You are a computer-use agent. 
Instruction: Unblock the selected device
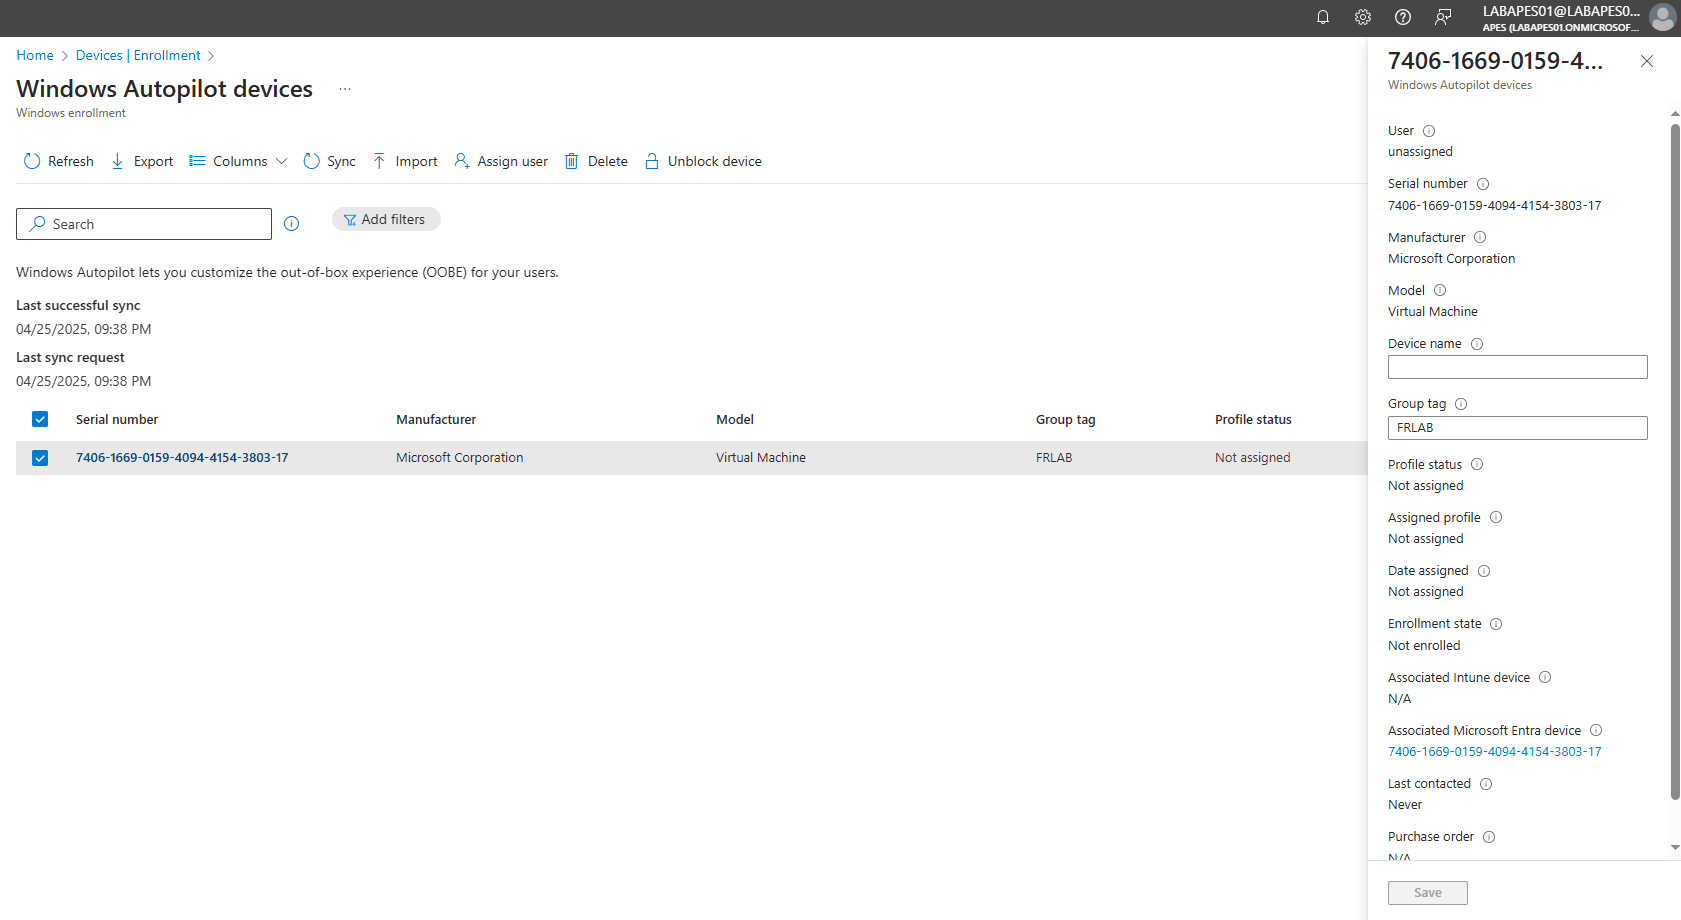click(x=702, y=161)
